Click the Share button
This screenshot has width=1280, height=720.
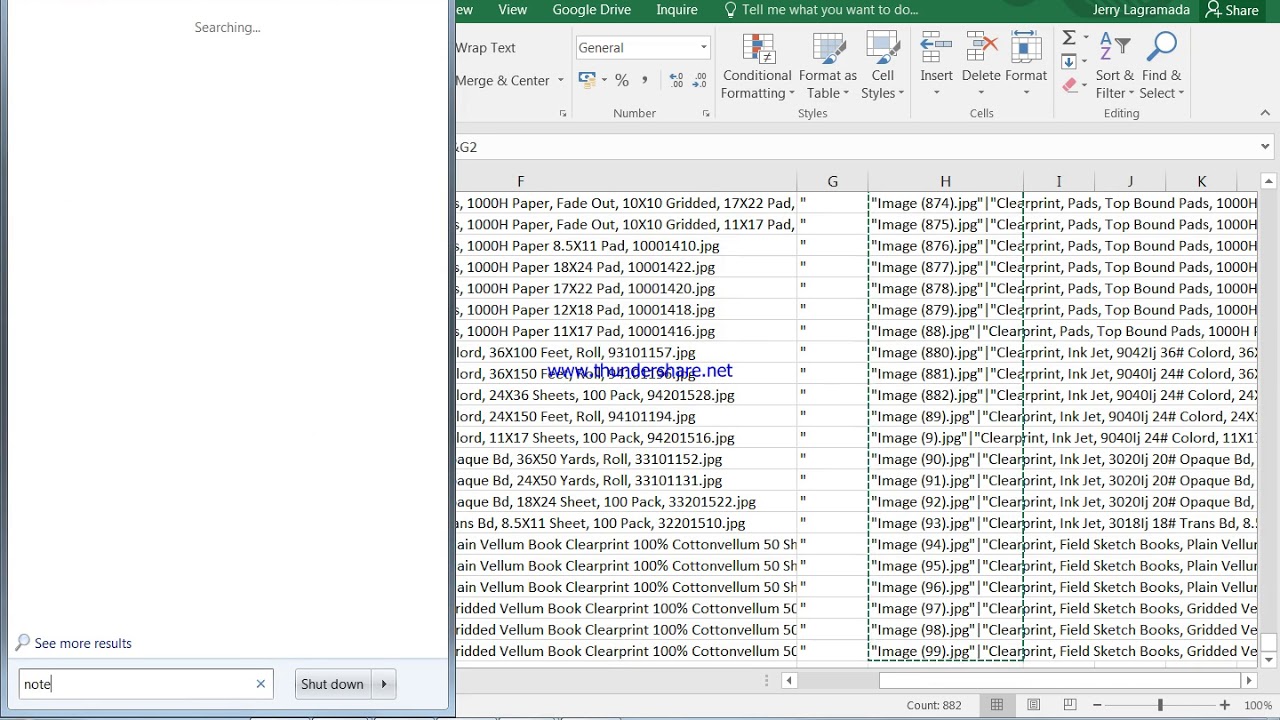pyautogui.click(x=1233, y=10)
